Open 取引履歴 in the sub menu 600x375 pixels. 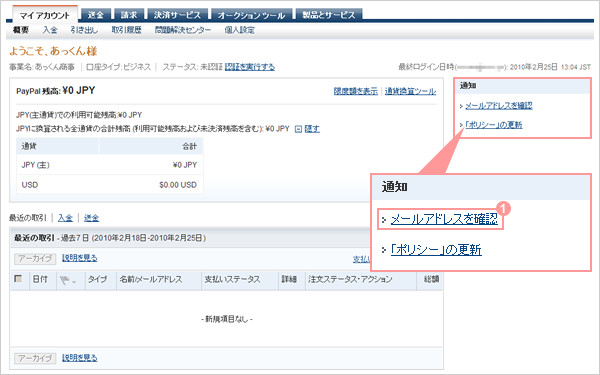[126, 30]
